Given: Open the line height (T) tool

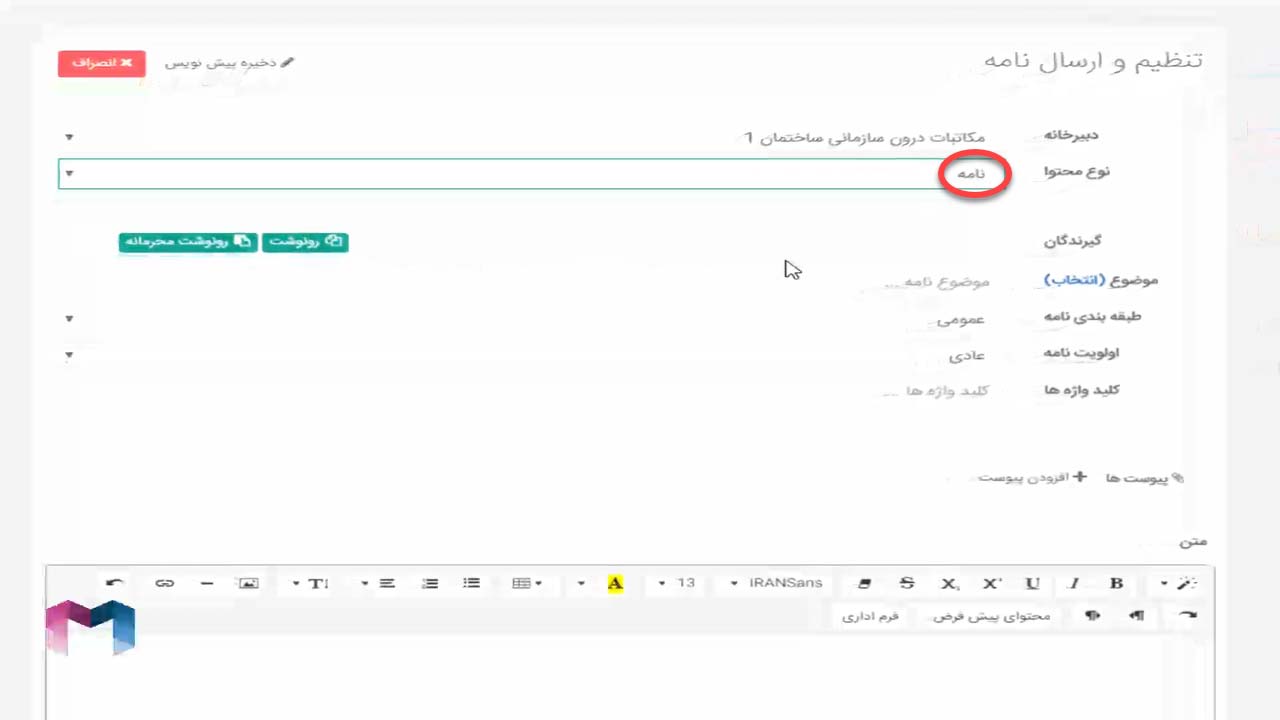Looking at the screenshot, I should tap(317, 583).
